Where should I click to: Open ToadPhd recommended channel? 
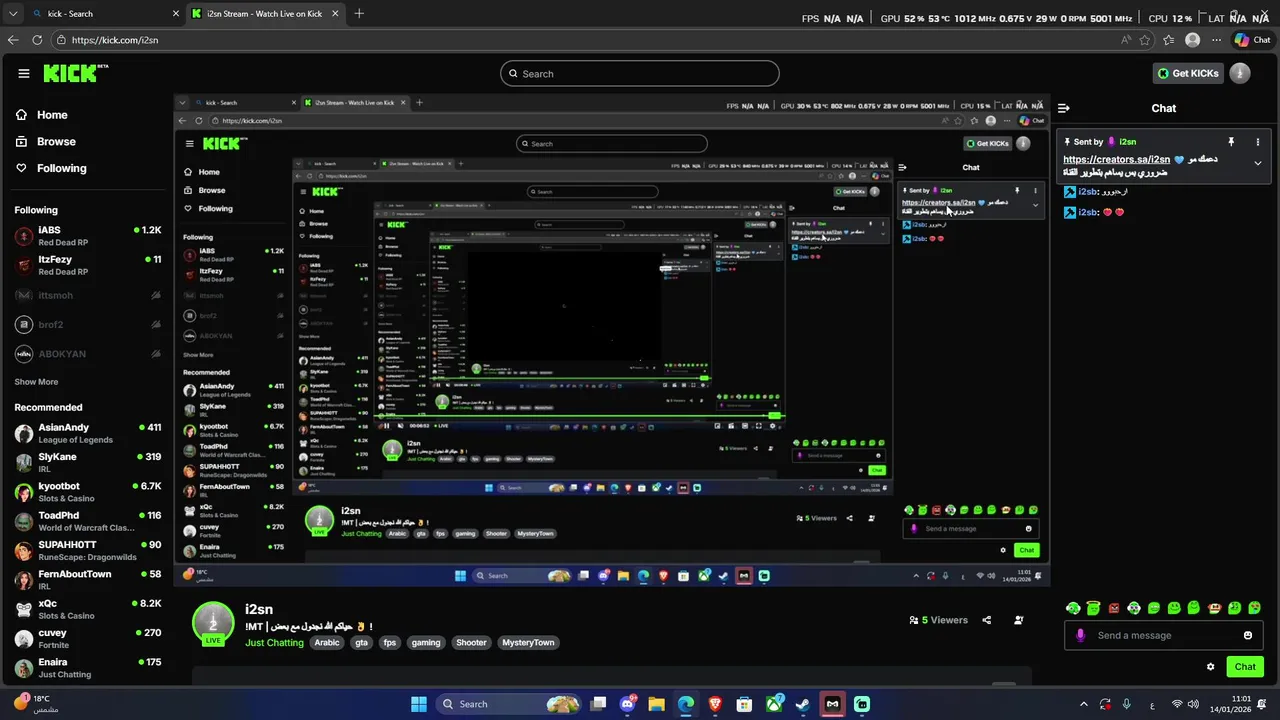88,521
